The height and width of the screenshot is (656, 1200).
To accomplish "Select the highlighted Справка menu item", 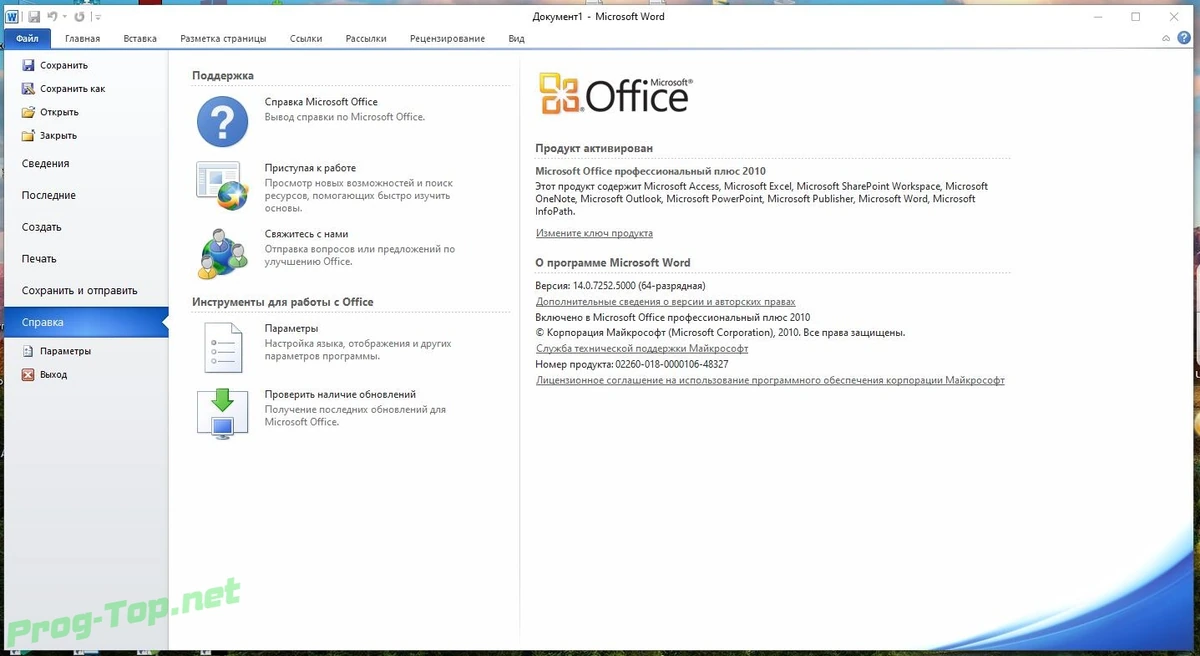I will (x=86, y=322).
